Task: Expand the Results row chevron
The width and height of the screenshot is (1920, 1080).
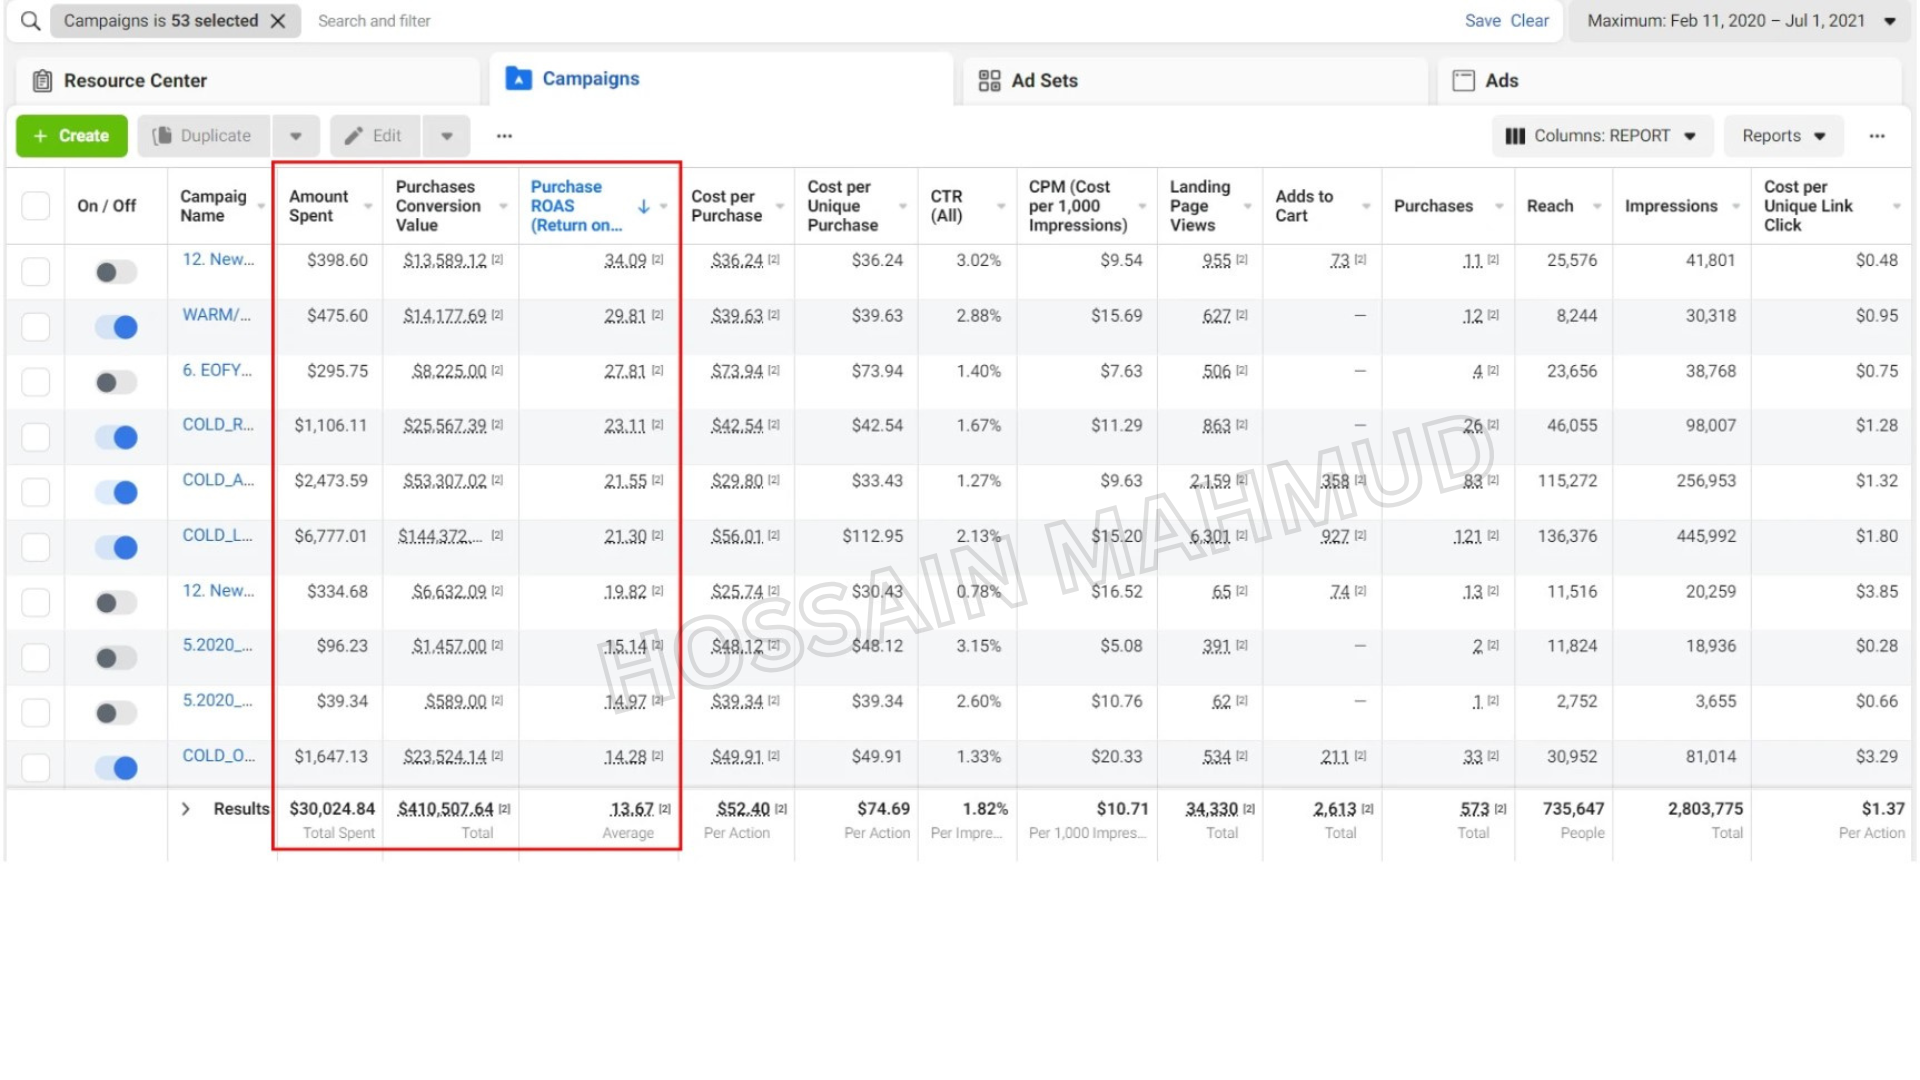Action: (x=185, y=809)
